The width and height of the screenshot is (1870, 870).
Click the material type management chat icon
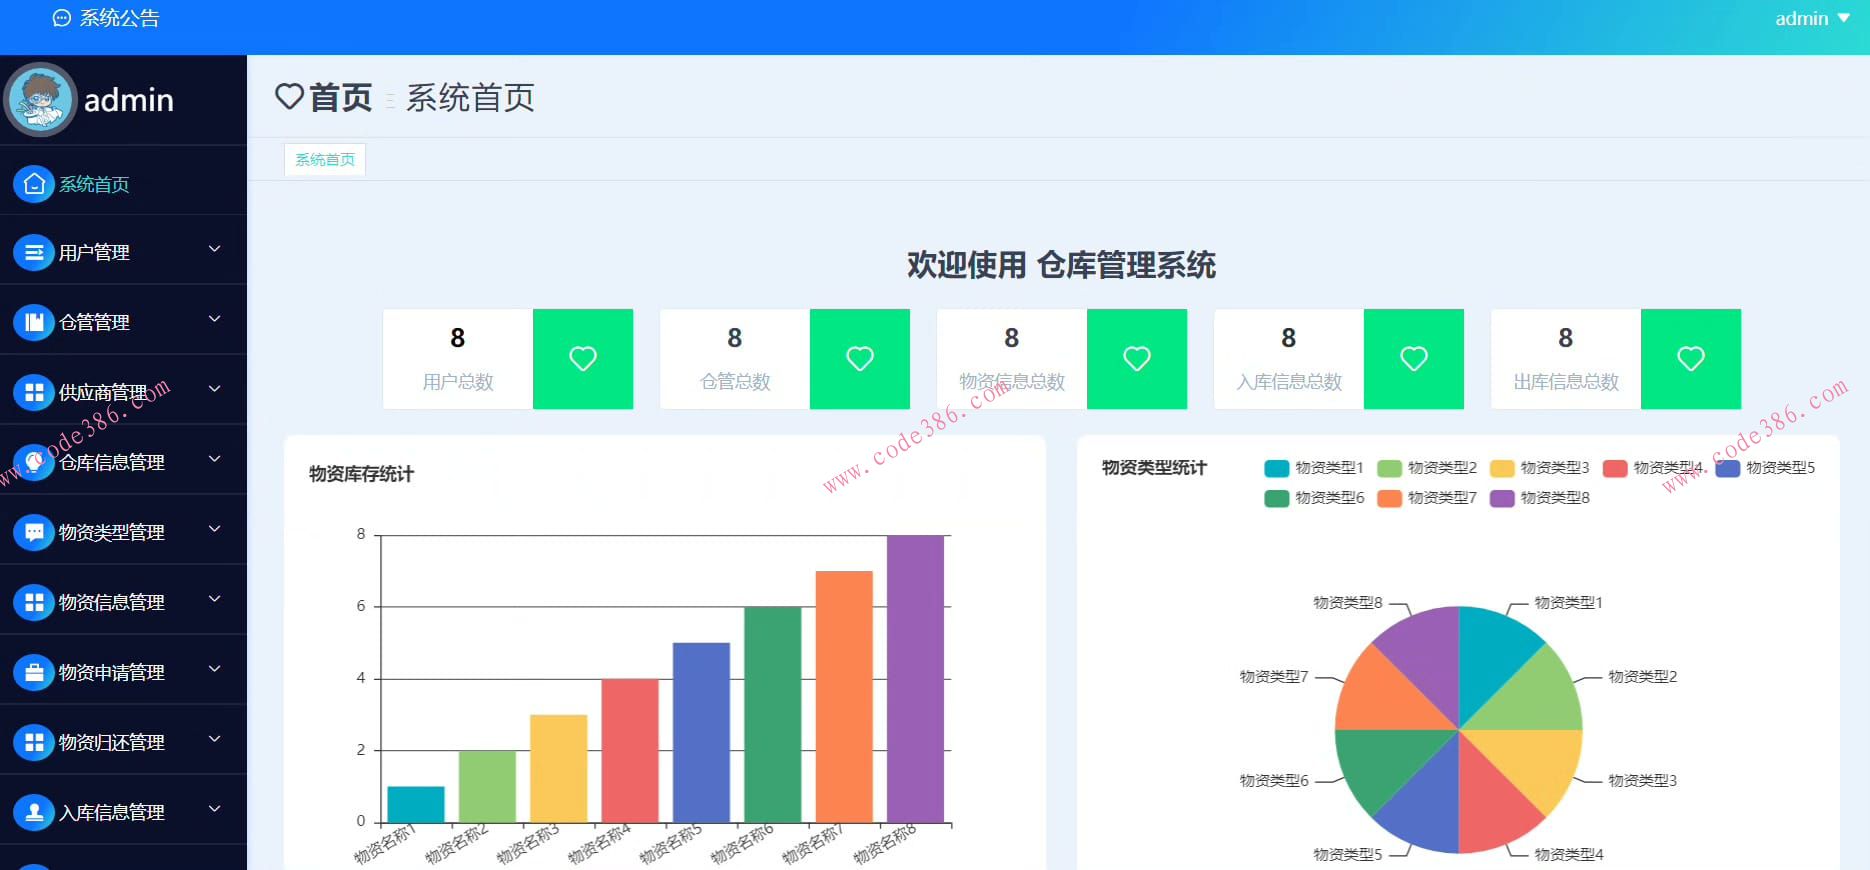34,532
